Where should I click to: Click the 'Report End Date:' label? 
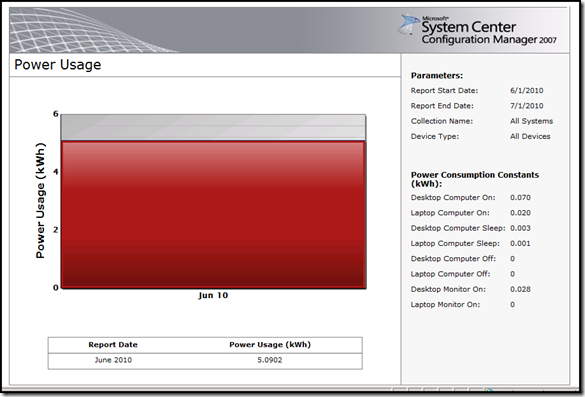tap(442, 106)
